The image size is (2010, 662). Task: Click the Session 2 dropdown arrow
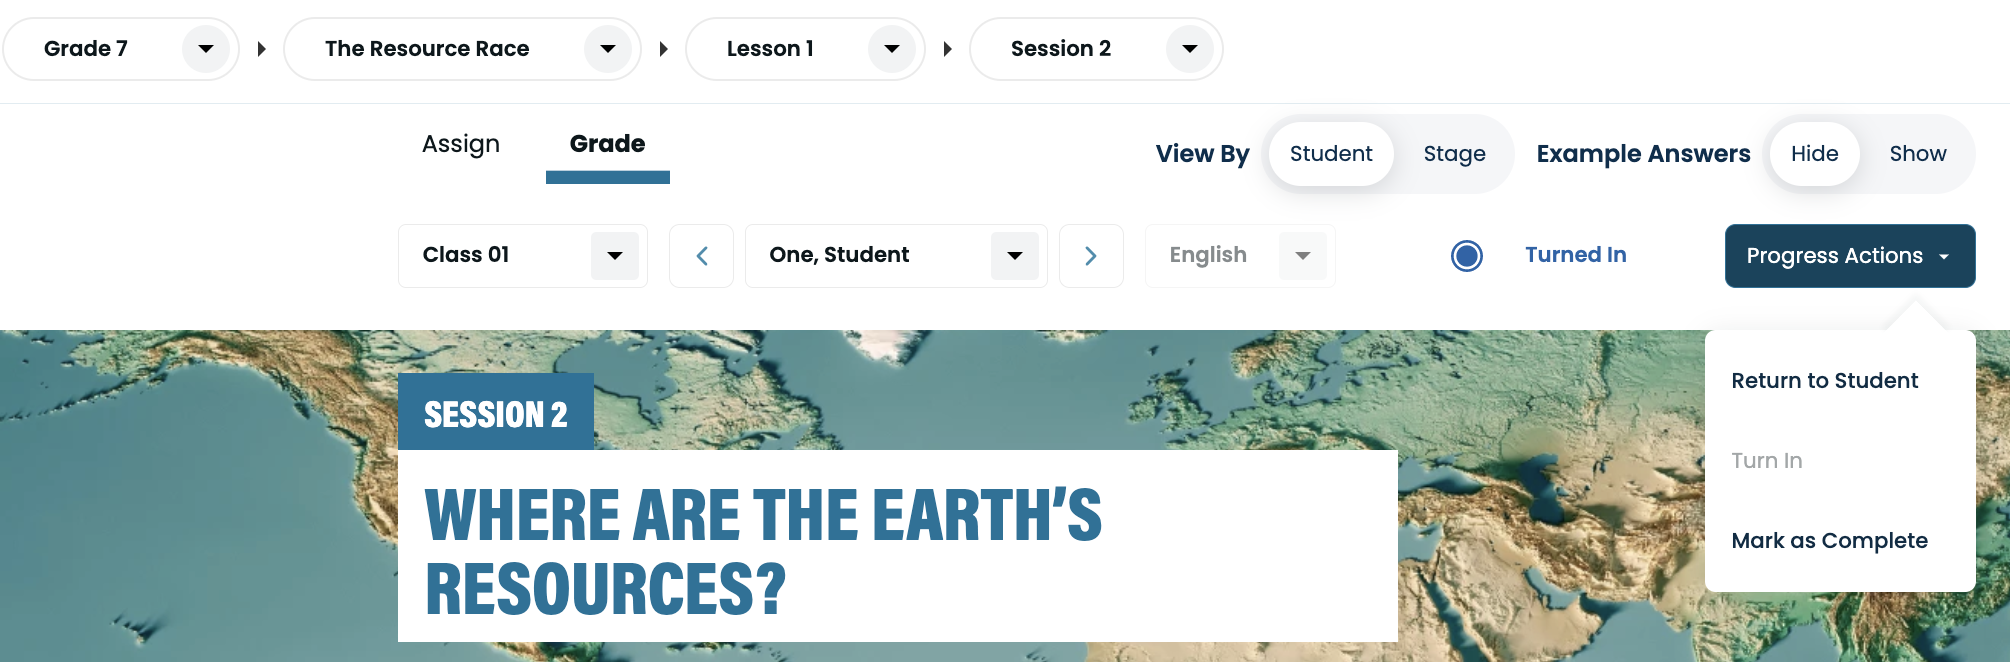coord(1189,49)
